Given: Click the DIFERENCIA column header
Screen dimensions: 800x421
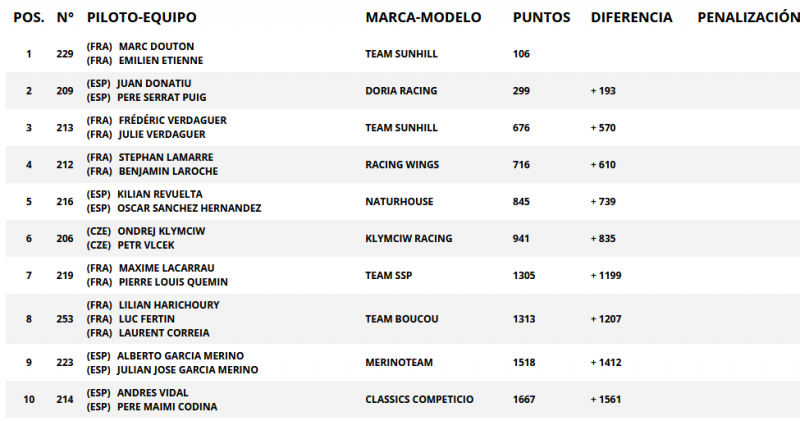Looking at the screenshot, I should coord(632,17).
